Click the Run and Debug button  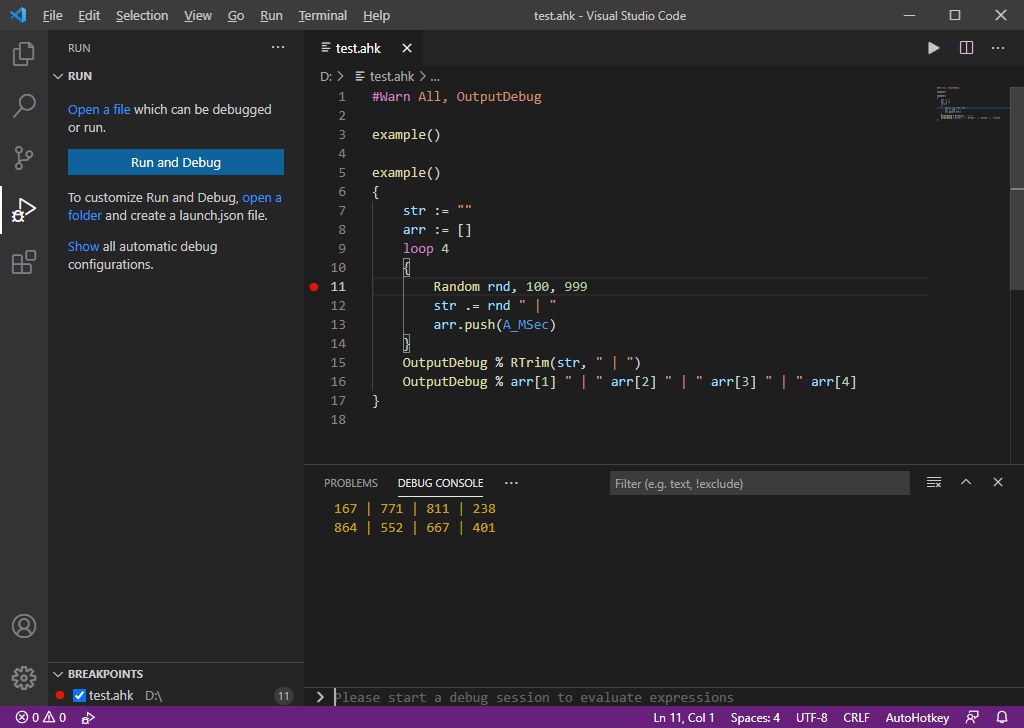pyautogui.click(x=176, y=162)
